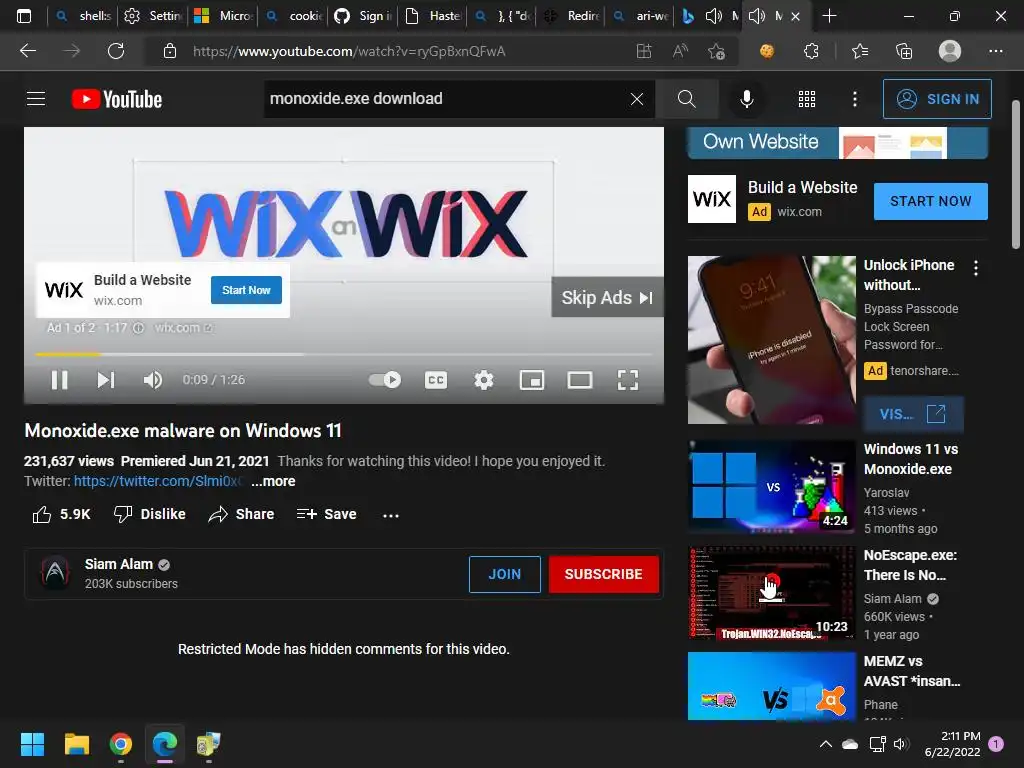Like the video
1024x768 pixels.
[x=61, y=515]
